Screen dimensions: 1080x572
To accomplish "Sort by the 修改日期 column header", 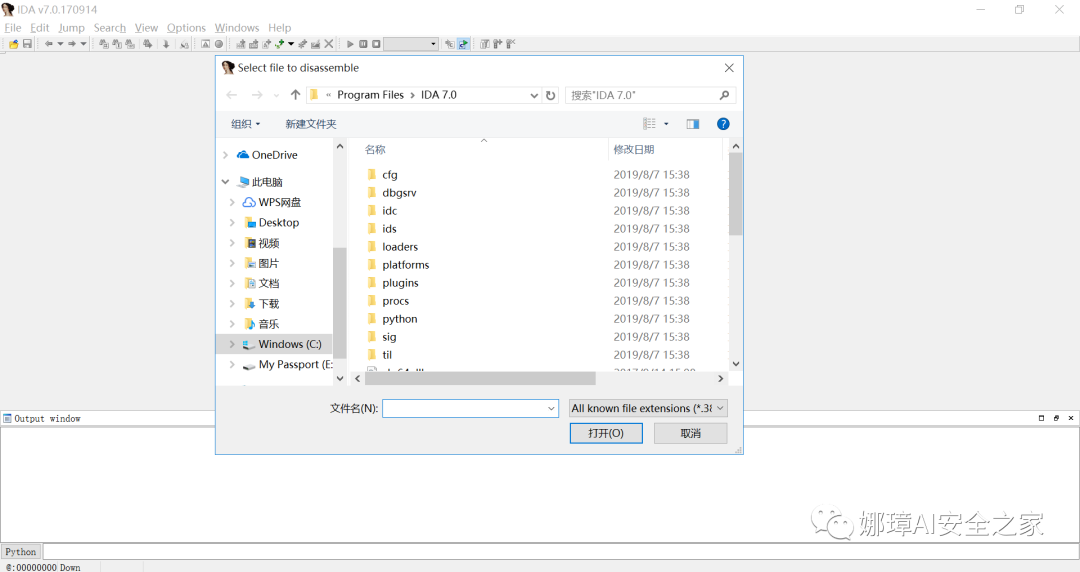I will tap(634, 150).
